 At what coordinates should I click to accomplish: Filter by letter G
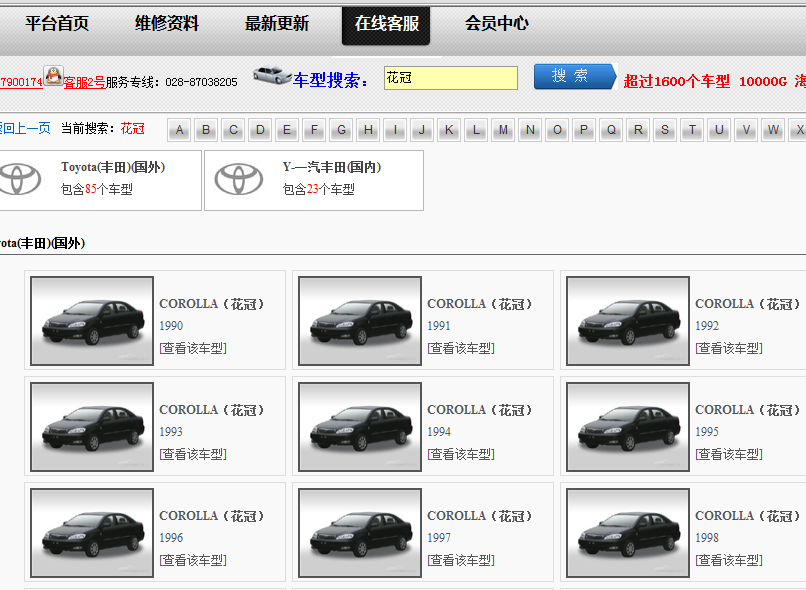pyautogui.click(x=341, y=130)
